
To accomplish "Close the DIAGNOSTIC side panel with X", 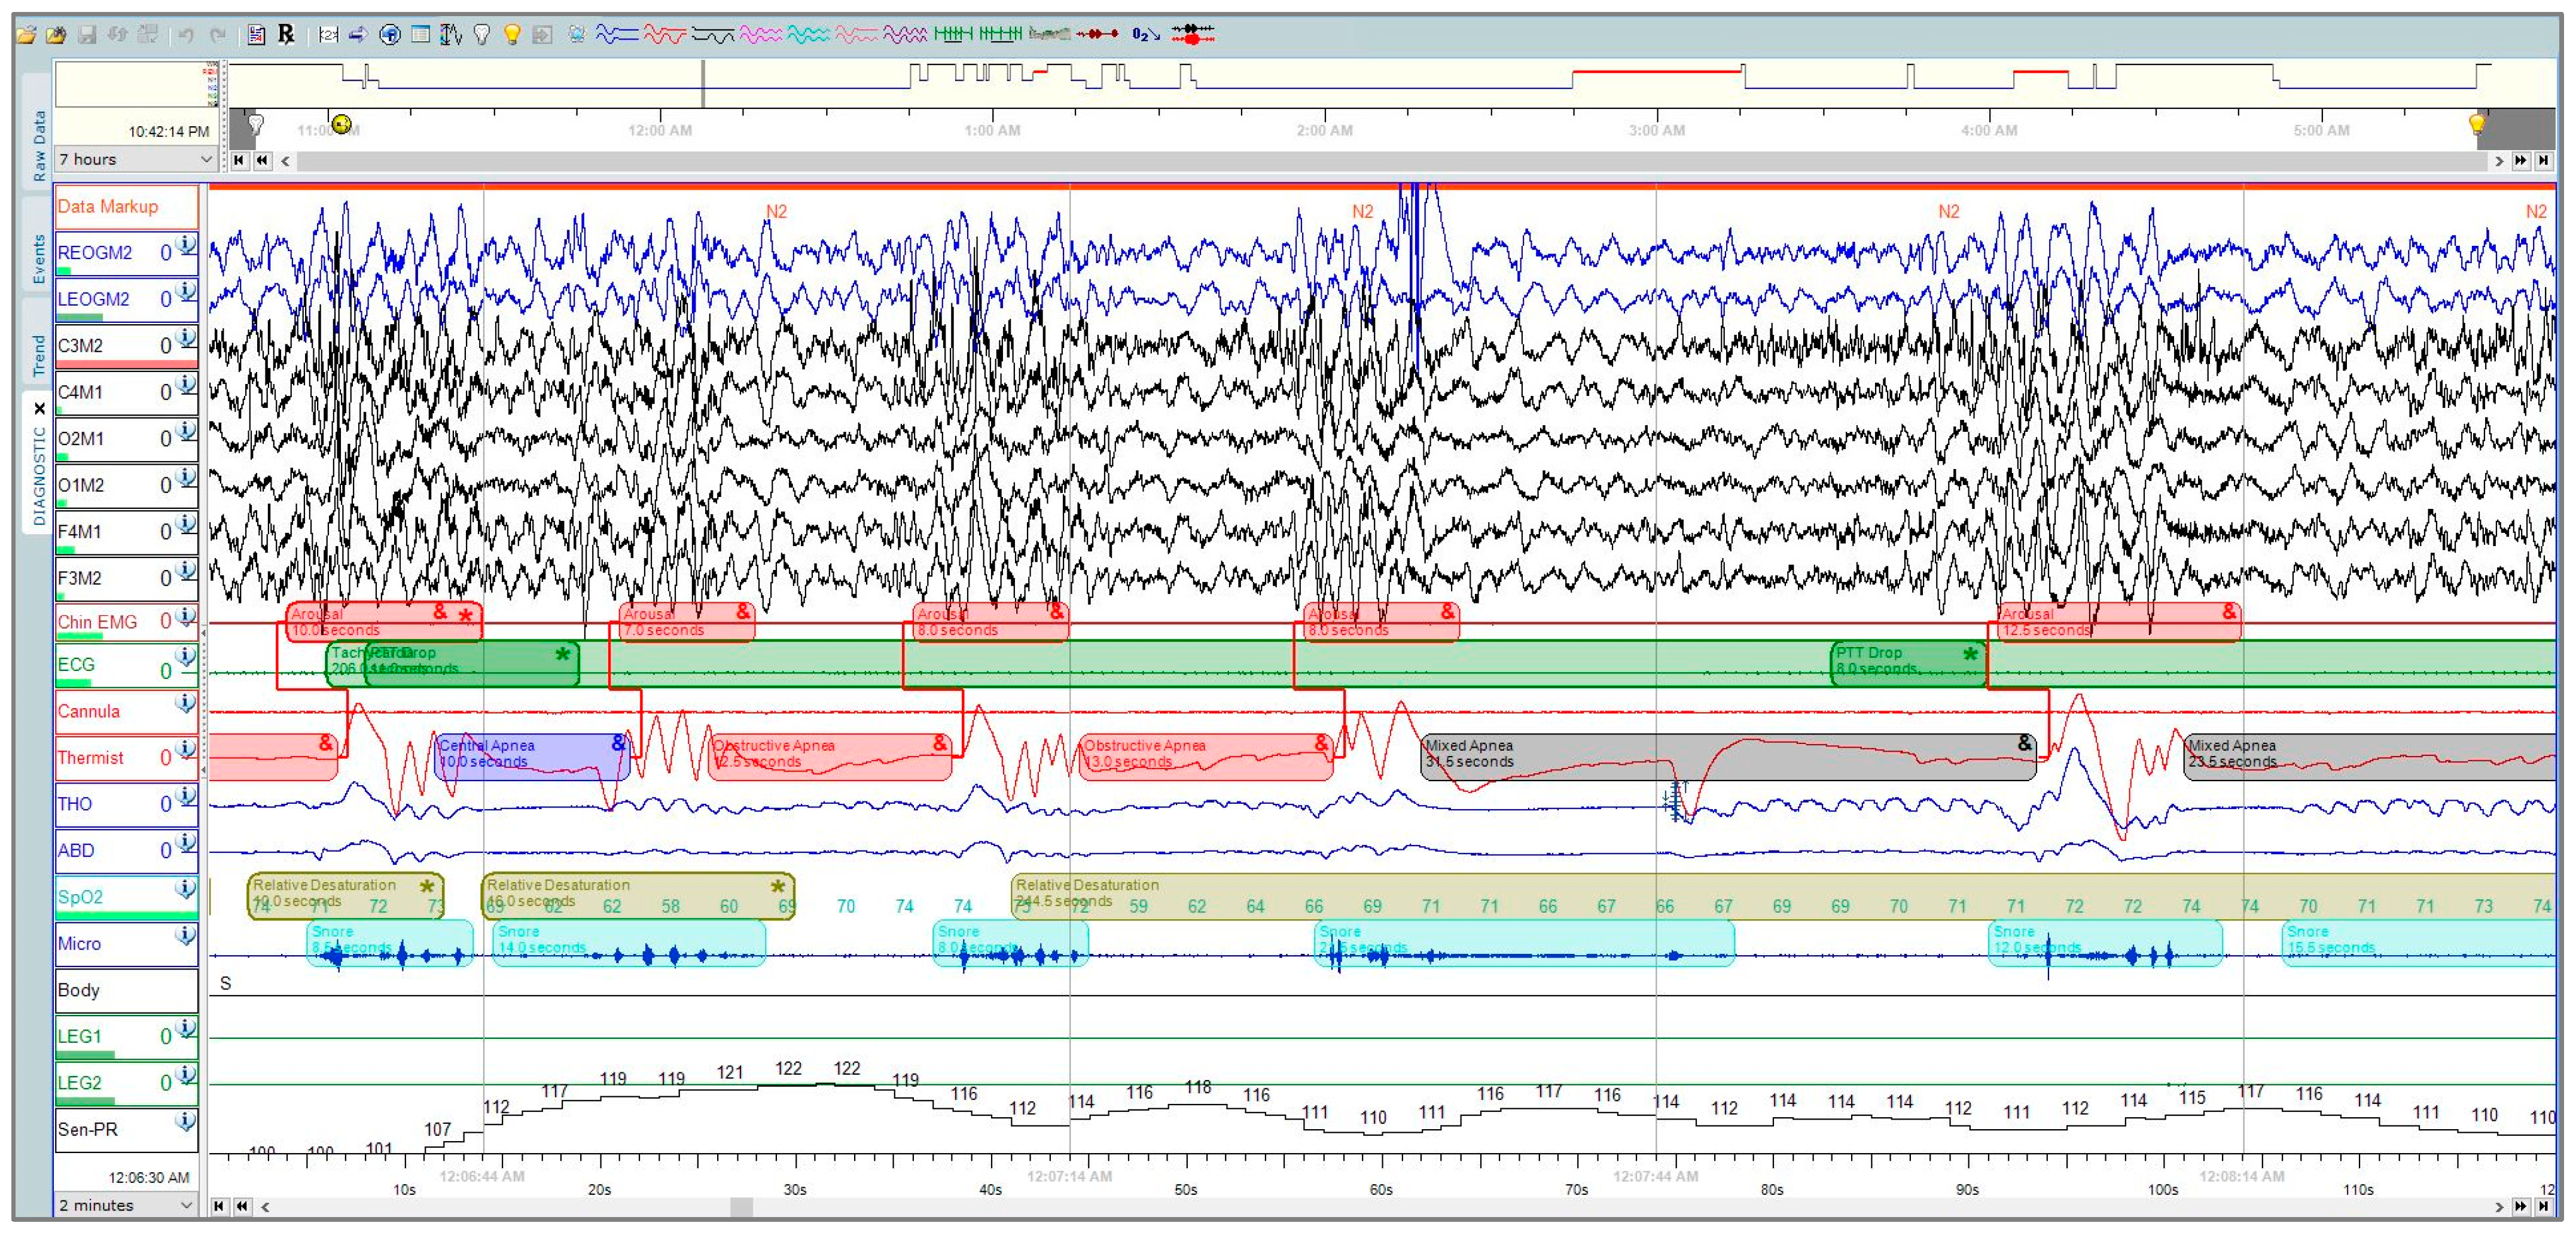I will (x=39, y=408).
